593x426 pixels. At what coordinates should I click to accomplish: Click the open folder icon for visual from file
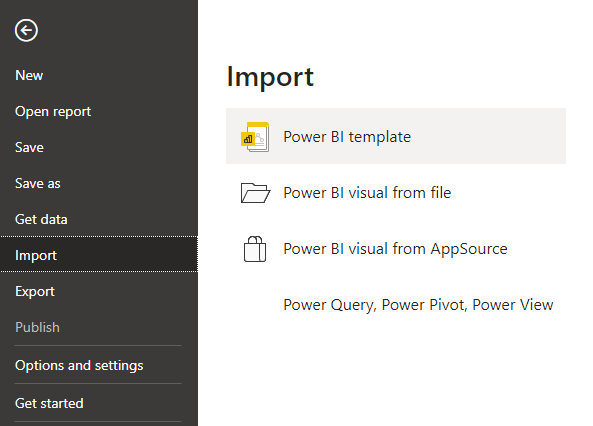tap(255, 193)
